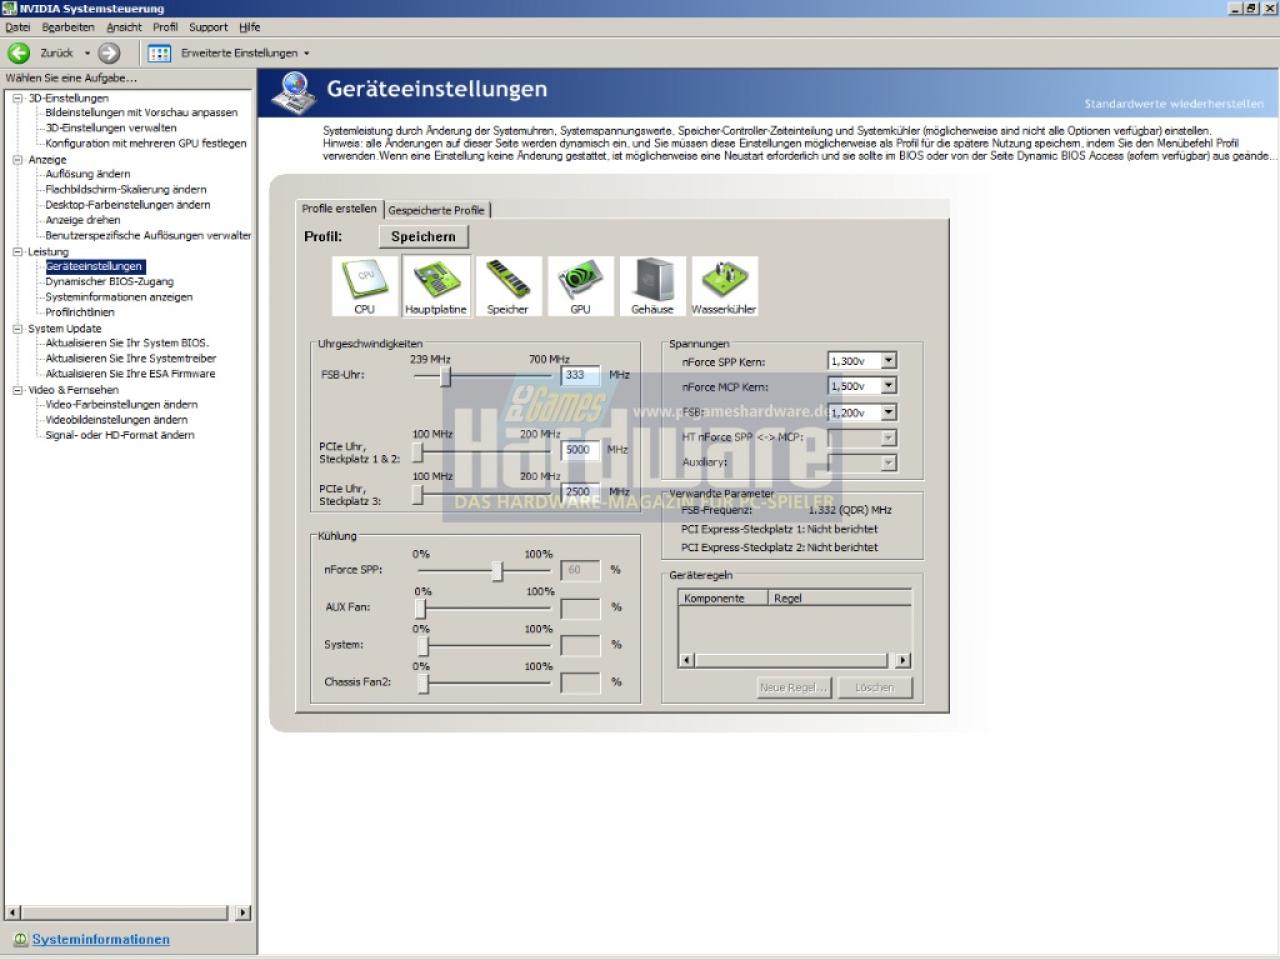Viewport: 1280px width, 960px height.
Task: Select 3D-Einstellungen verwalten tree item
Action: [x=111, y=128]
